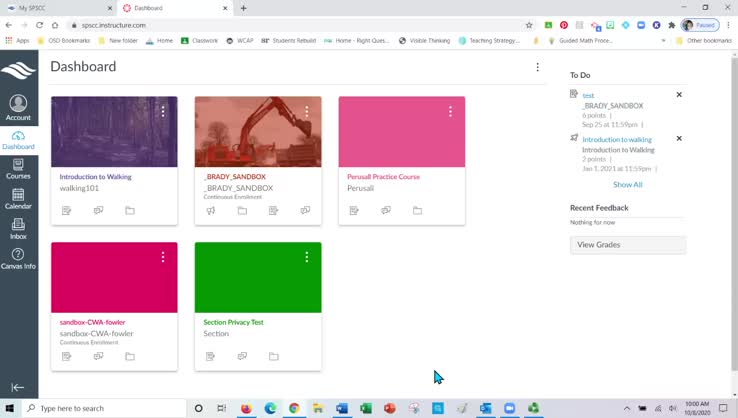The width and height of the screenshot is (738, 418).
Task: Open Files icon on sandbox-CWA-fowler card
Action: point(130,356)
